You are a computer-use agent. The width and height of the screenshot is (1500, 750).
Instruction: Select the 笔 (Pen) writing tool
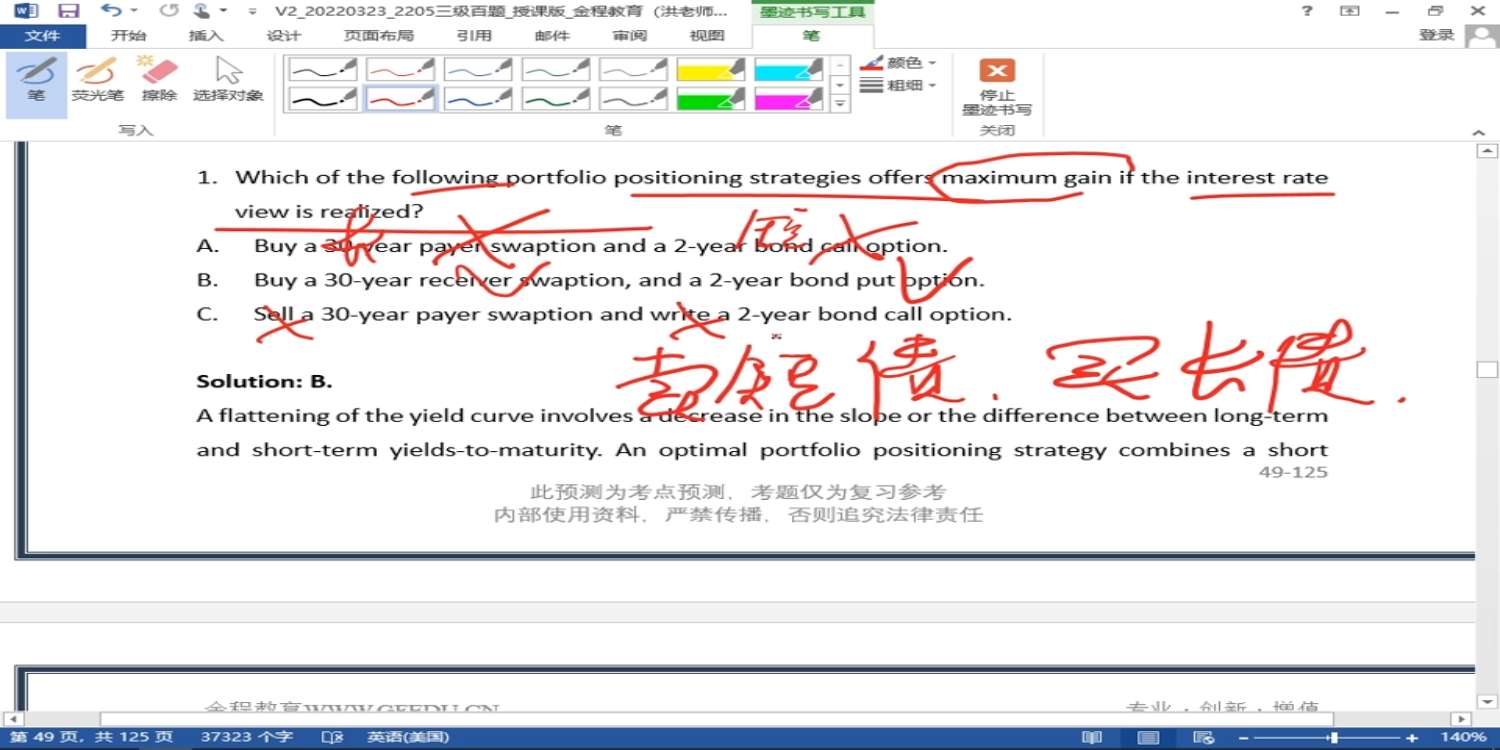pyautogui.click(x=37, y=83)
